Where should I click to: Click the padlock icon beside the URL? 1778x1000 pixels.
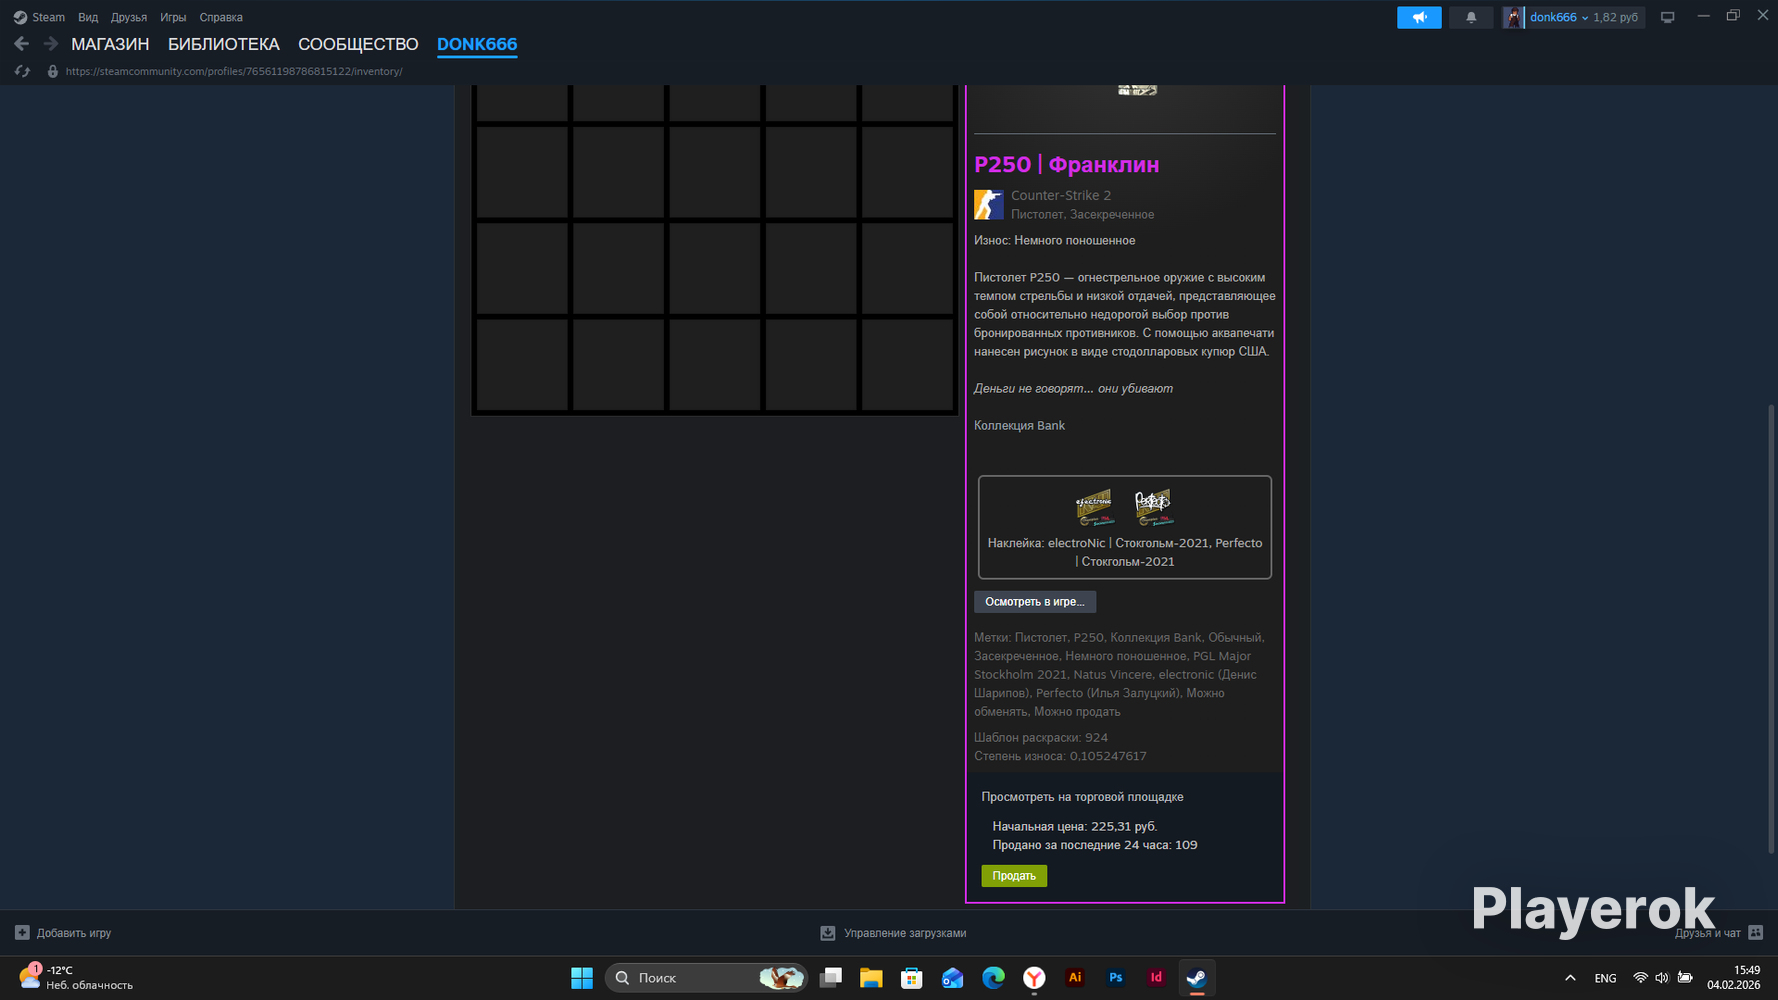point(53,71)
